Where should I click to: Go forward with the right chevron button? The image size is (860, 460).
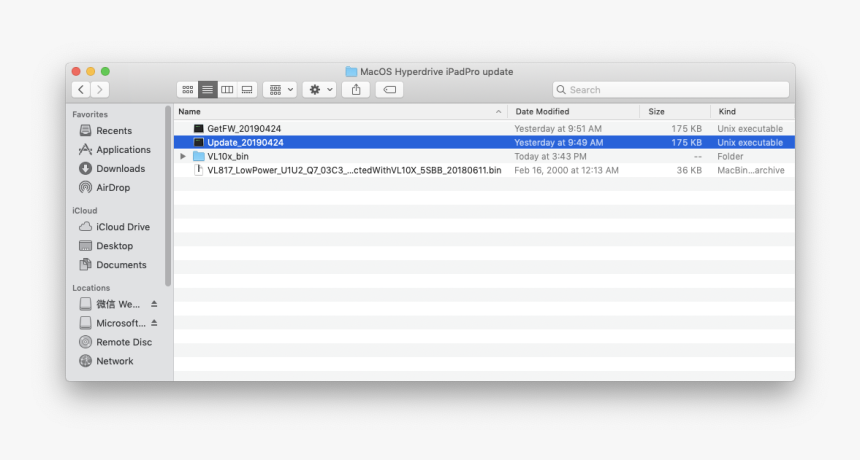pyautogui.click(x=100, y=89)
